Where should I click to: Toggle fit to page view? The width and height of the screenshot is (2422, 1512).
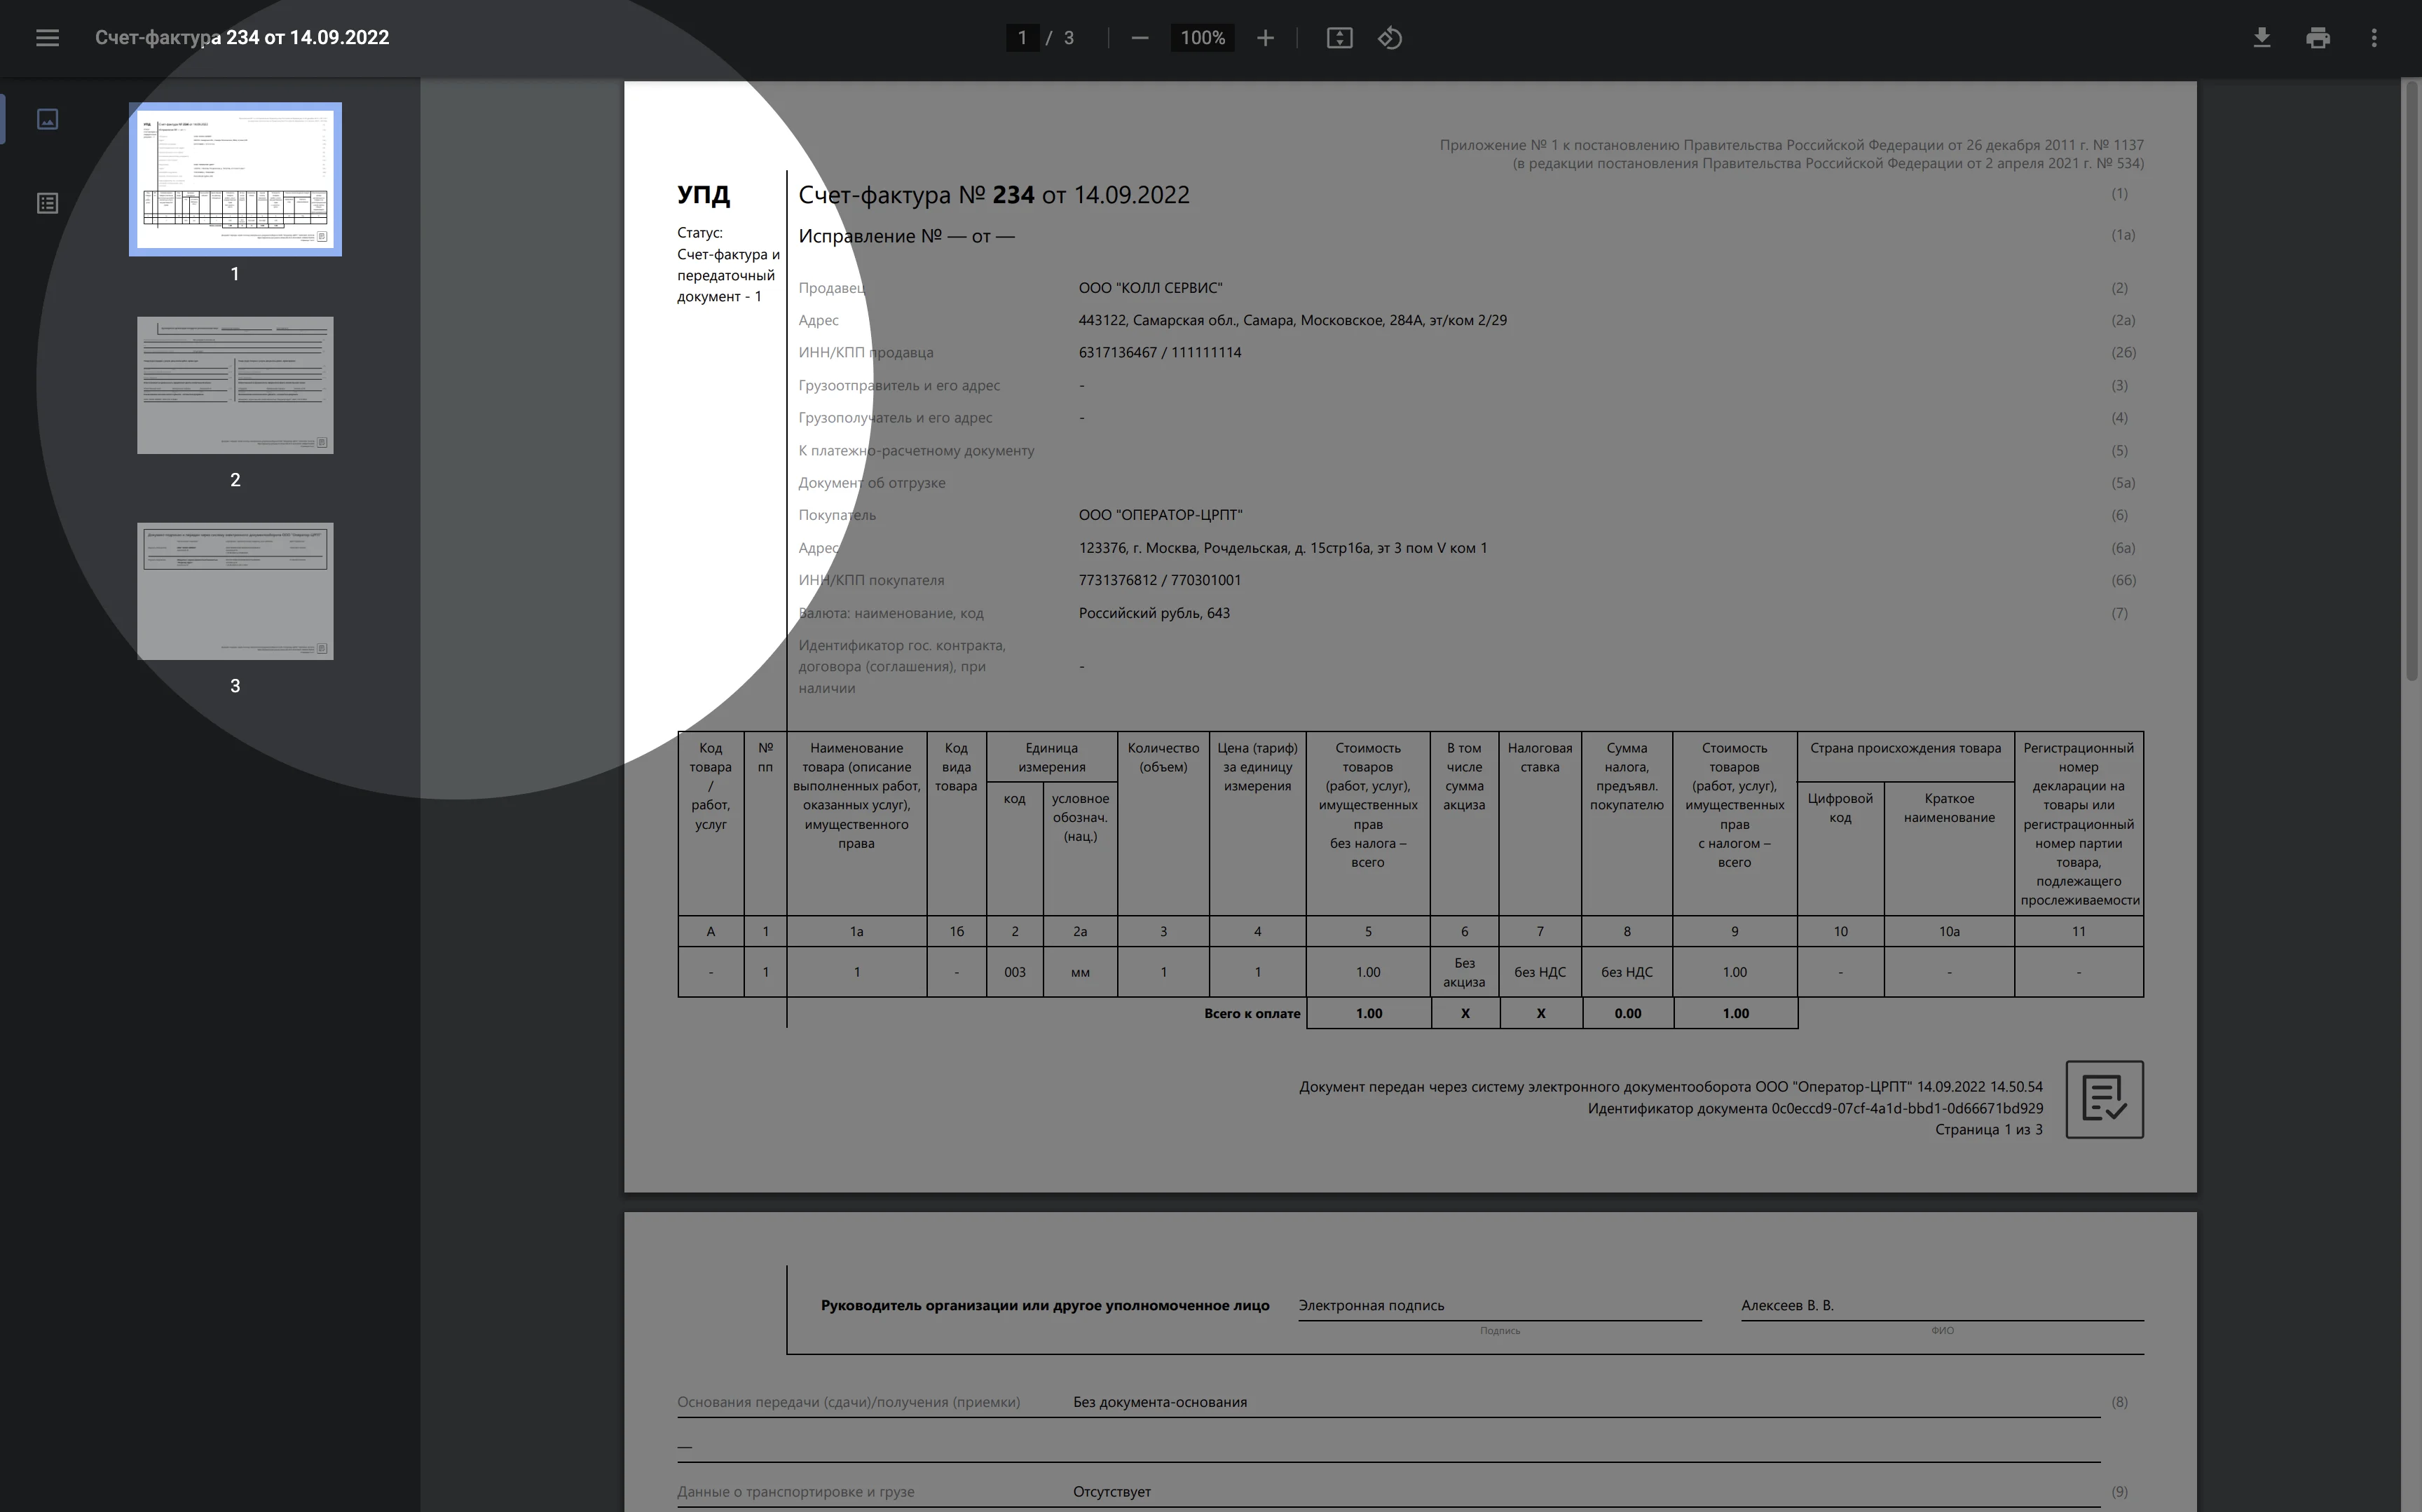pos(1339,38)
